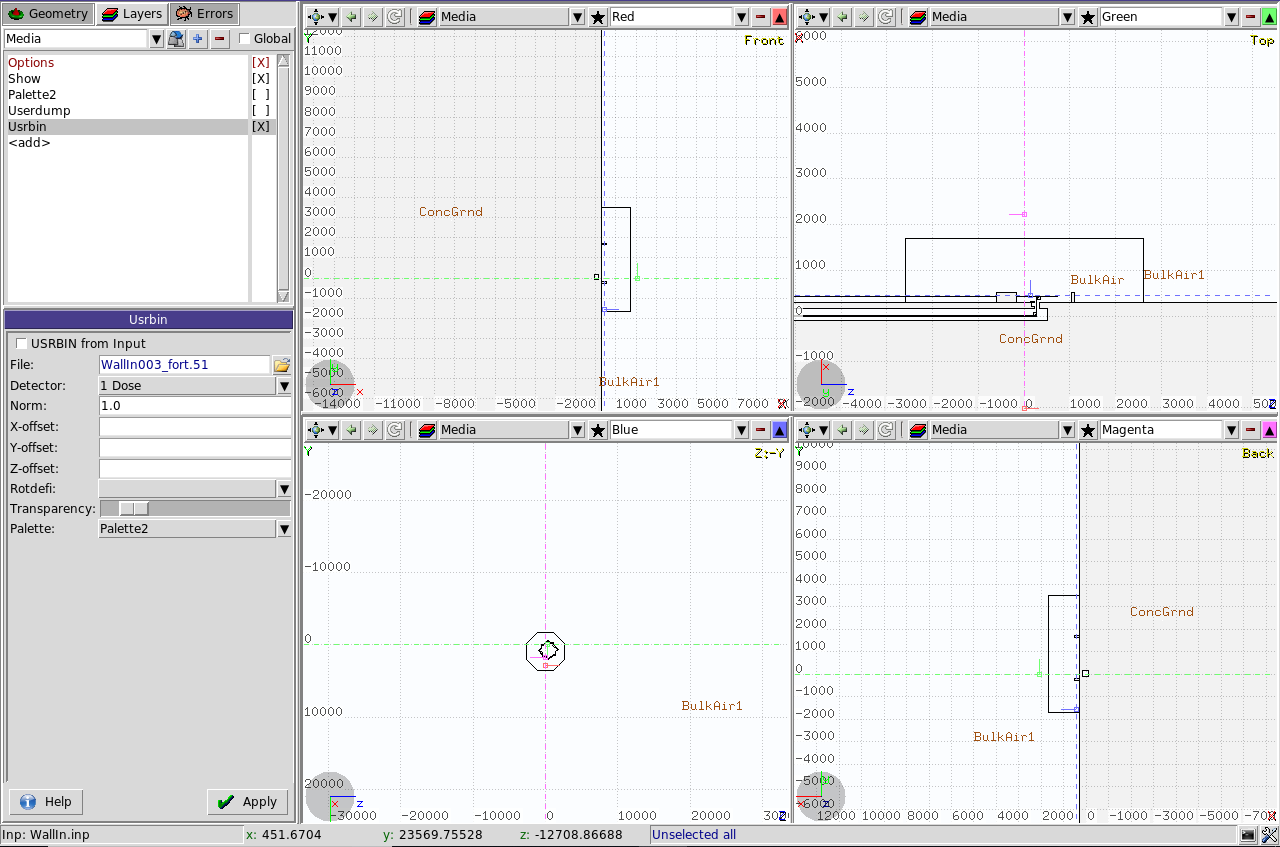Screen dimensions: 1280x847
Task: Switch to the Layers tab
Action: (x=131, y=14)
